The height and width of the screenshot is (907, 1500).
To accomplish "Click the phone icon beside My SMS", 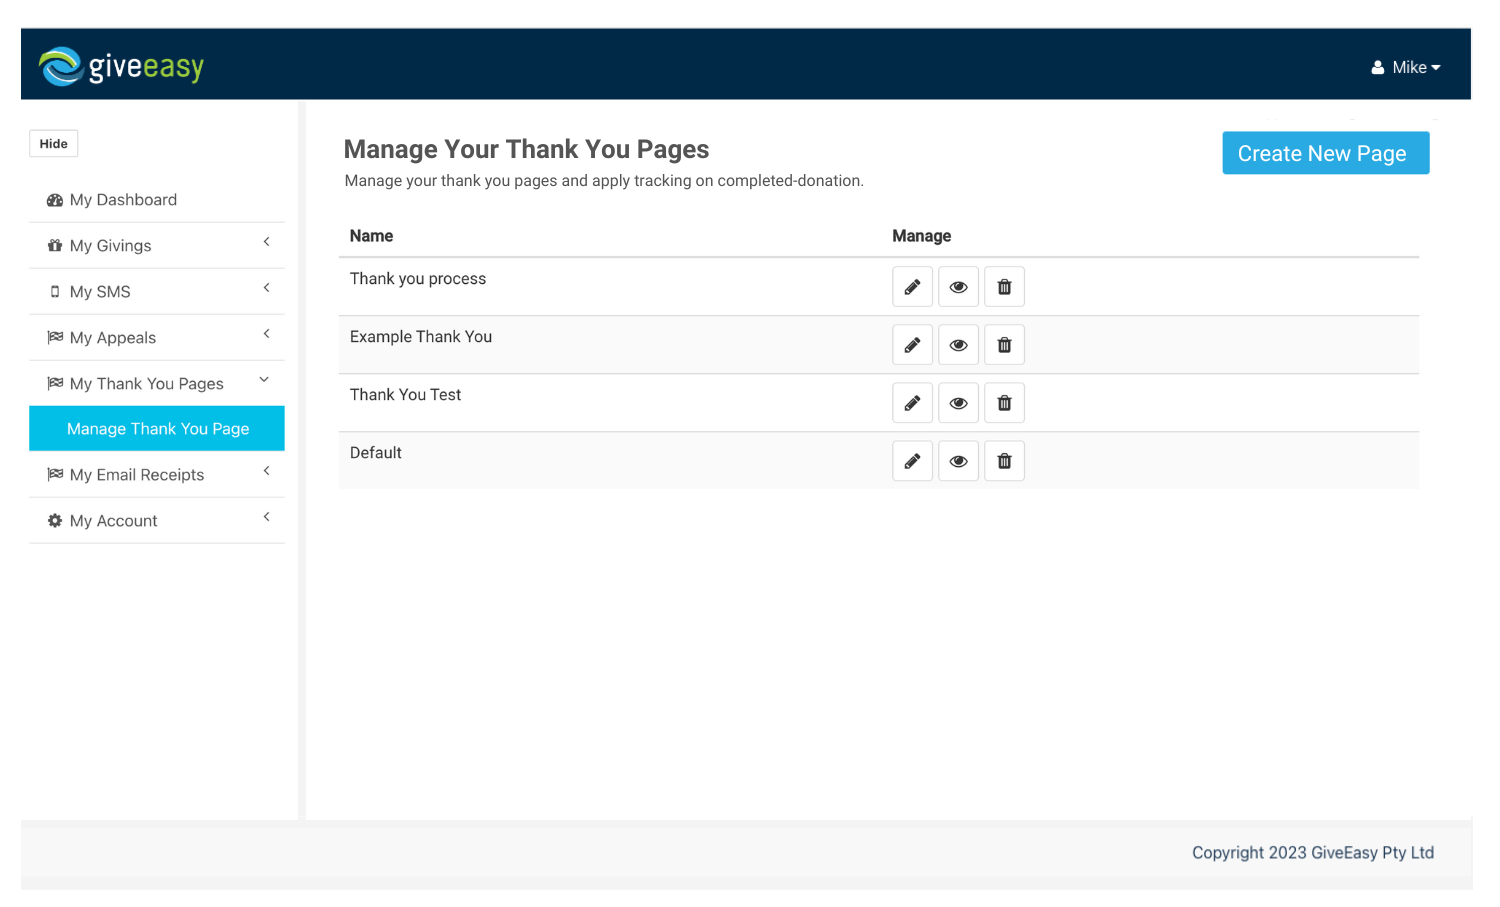I will click(55, 292).
